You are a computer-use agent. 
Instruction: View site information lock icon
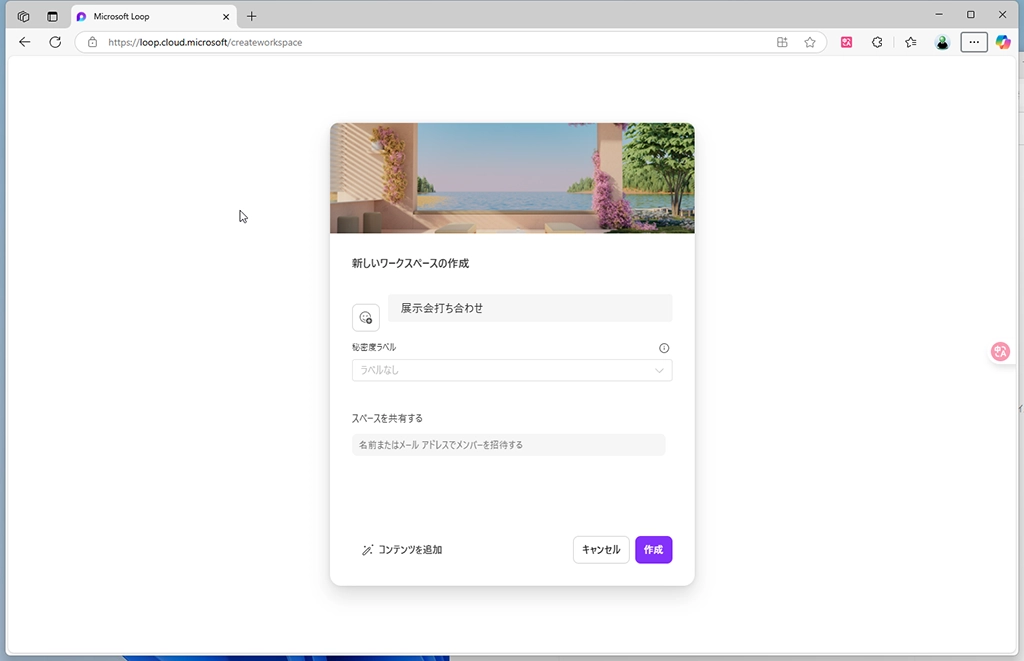point(93,42)
